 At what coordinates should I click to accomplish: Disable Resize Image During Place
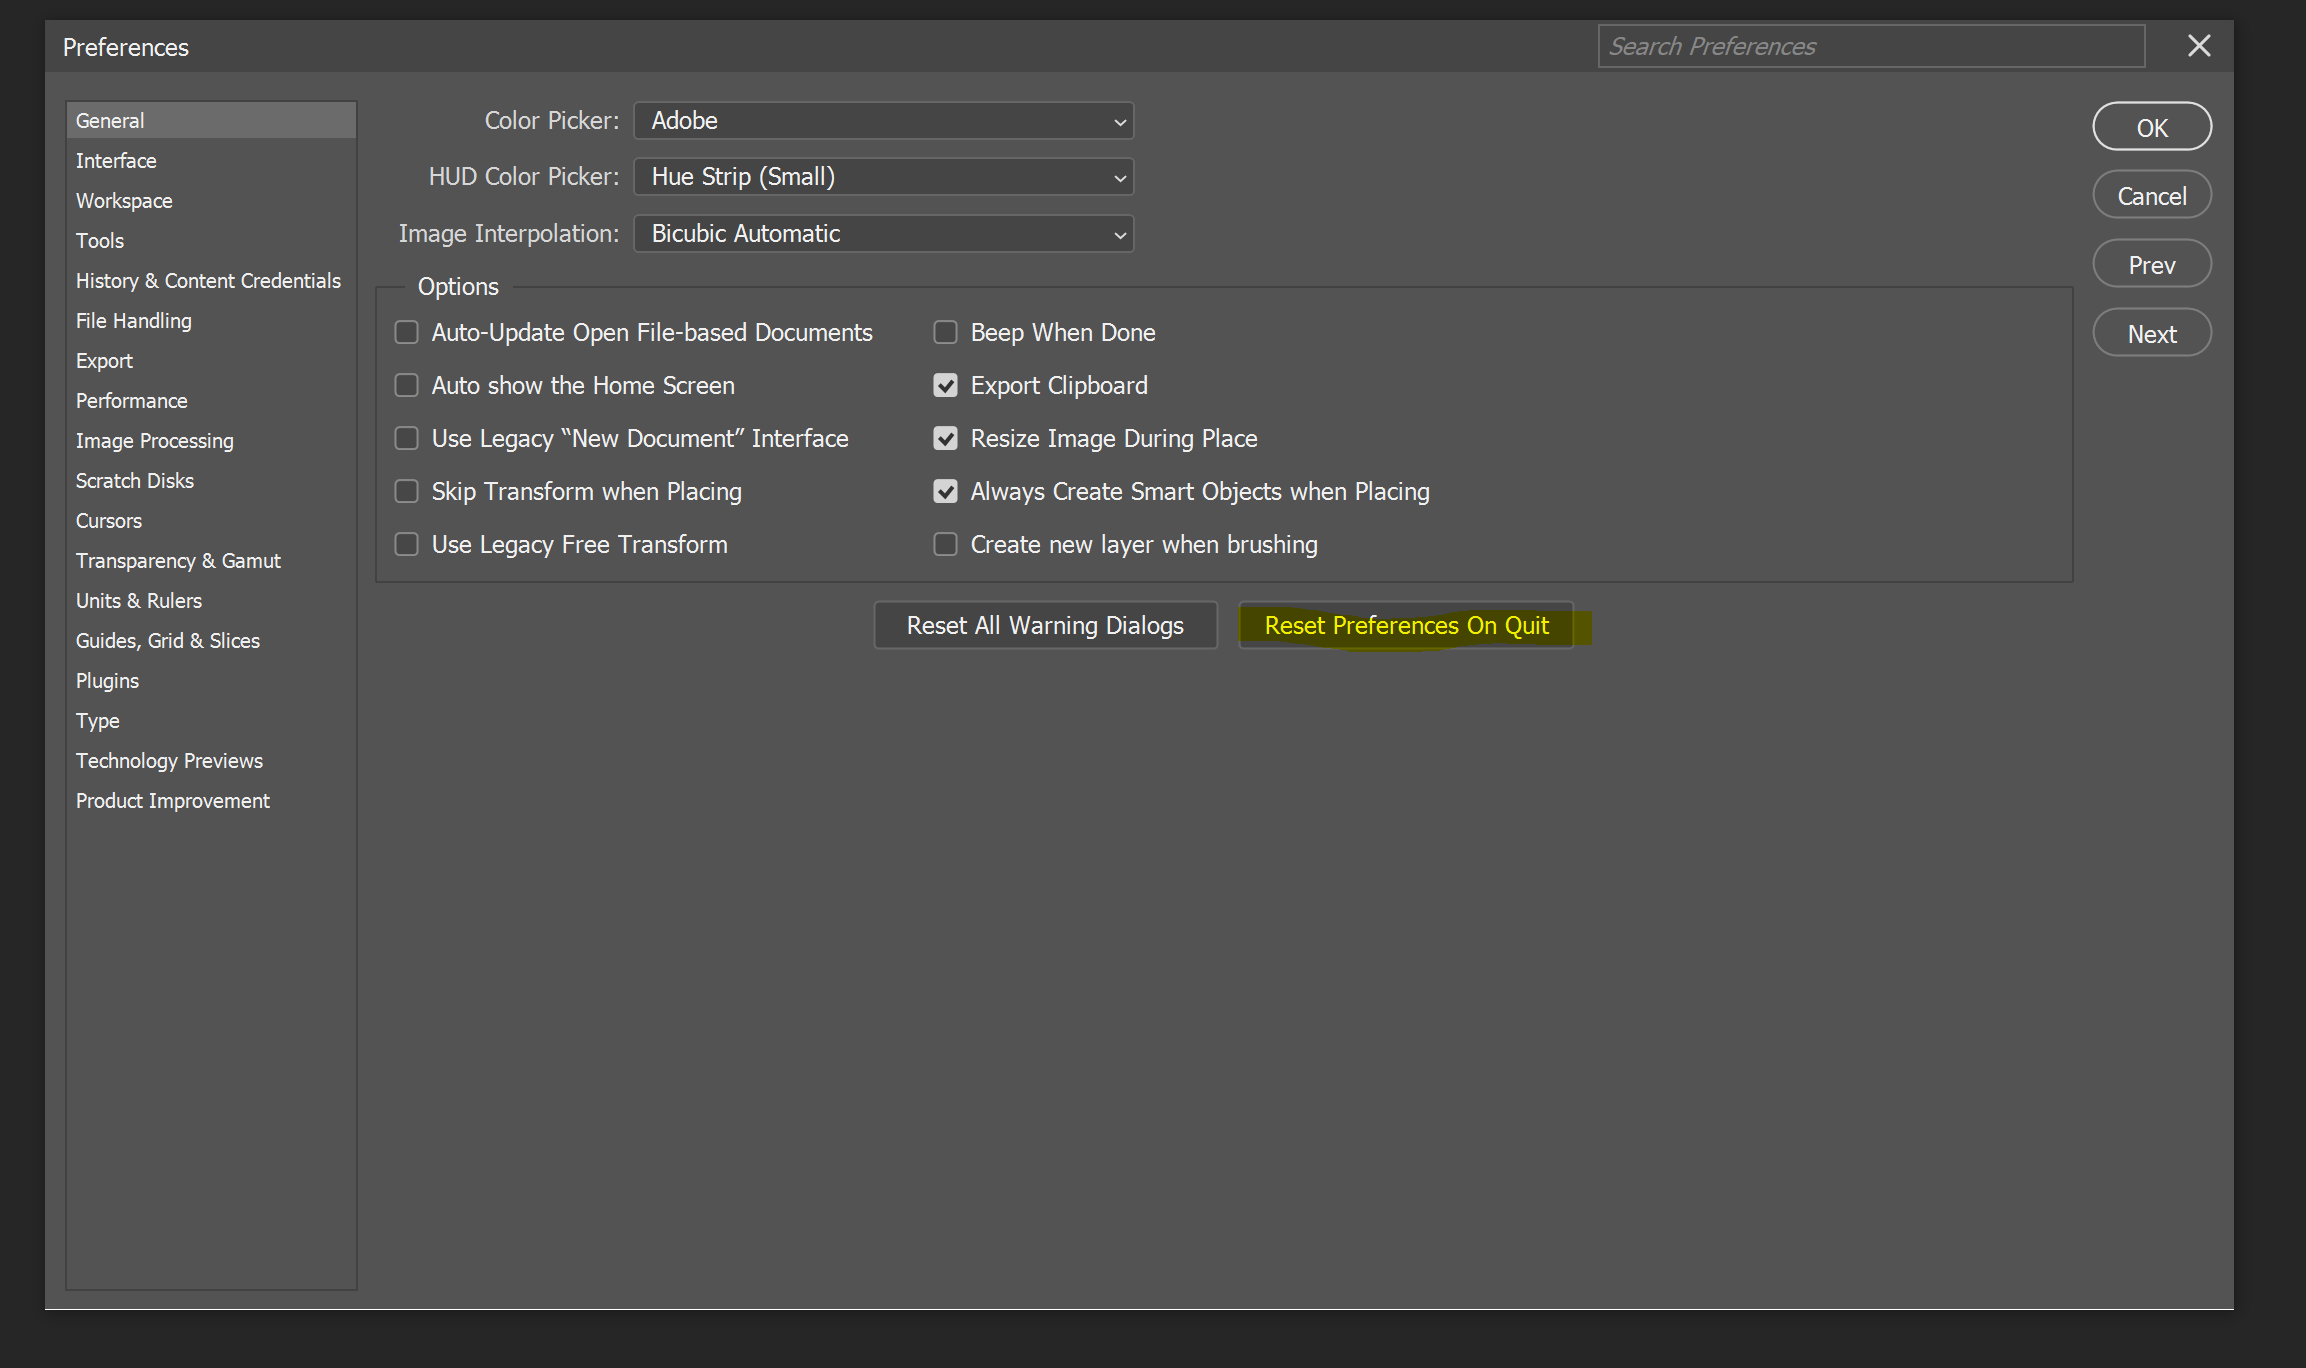pos(945,438)
